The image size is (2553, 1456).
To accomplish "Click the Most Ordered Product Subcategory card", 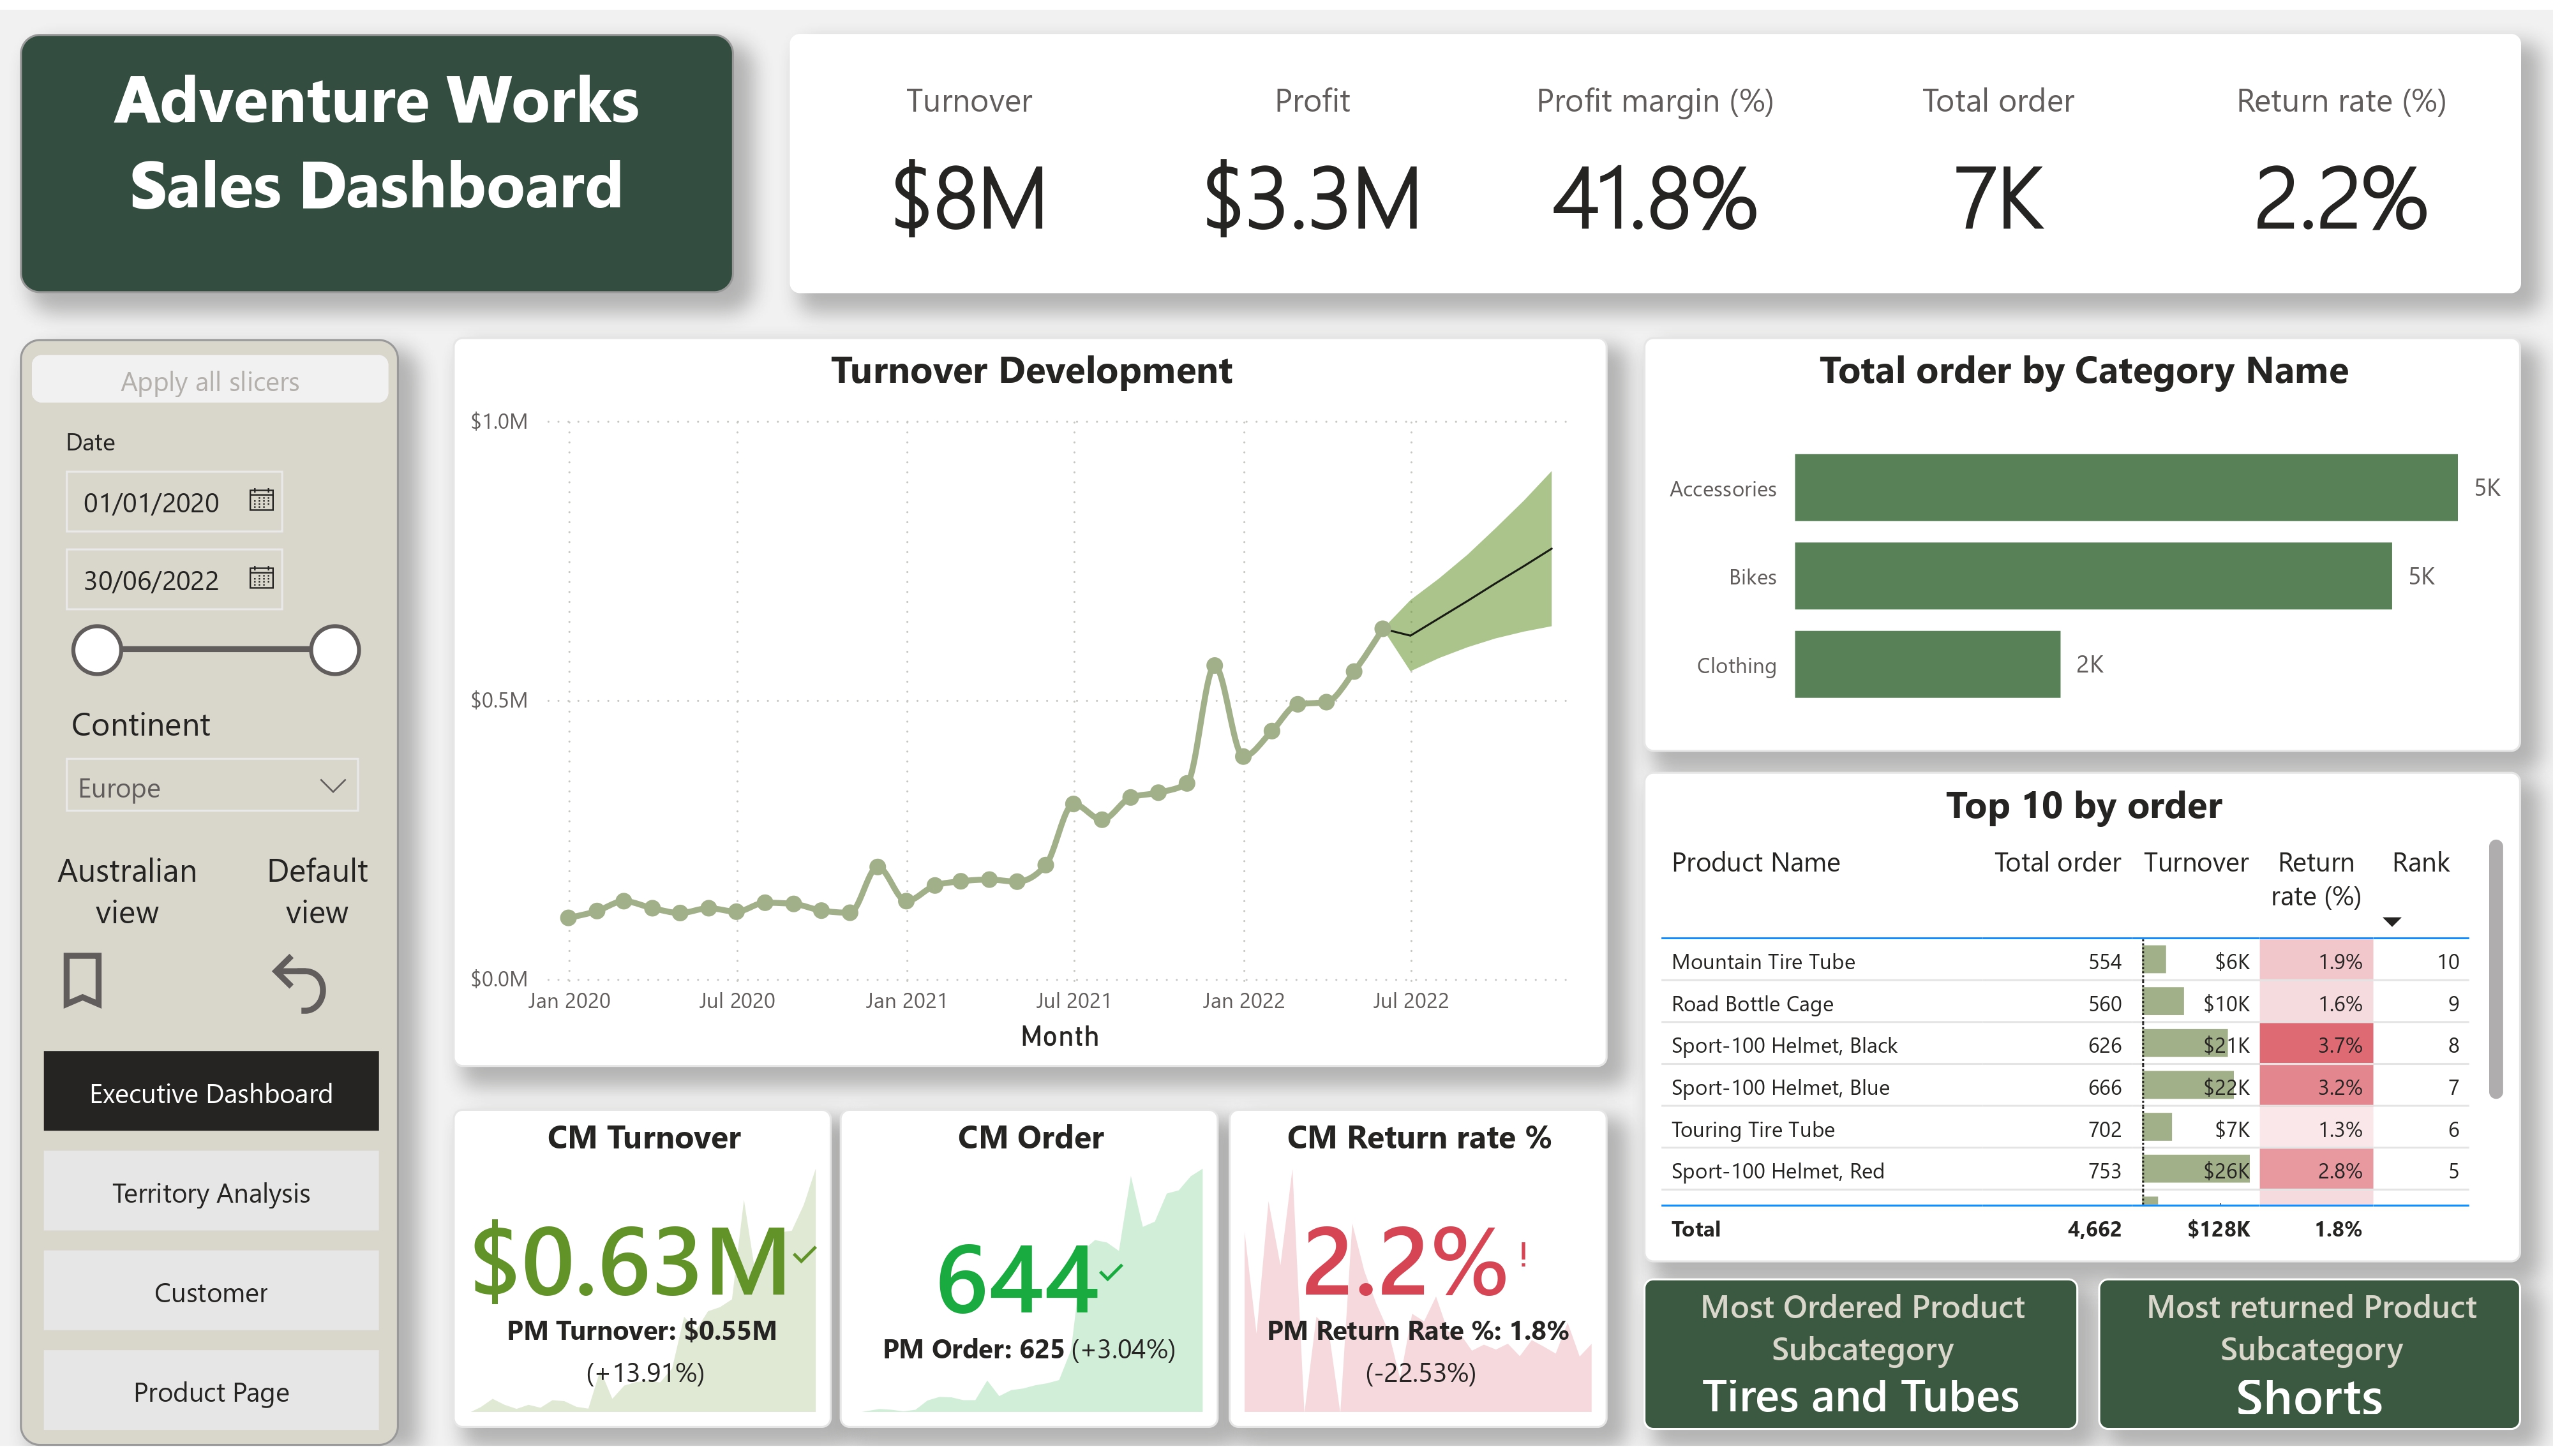I will click(1861, 1354).
